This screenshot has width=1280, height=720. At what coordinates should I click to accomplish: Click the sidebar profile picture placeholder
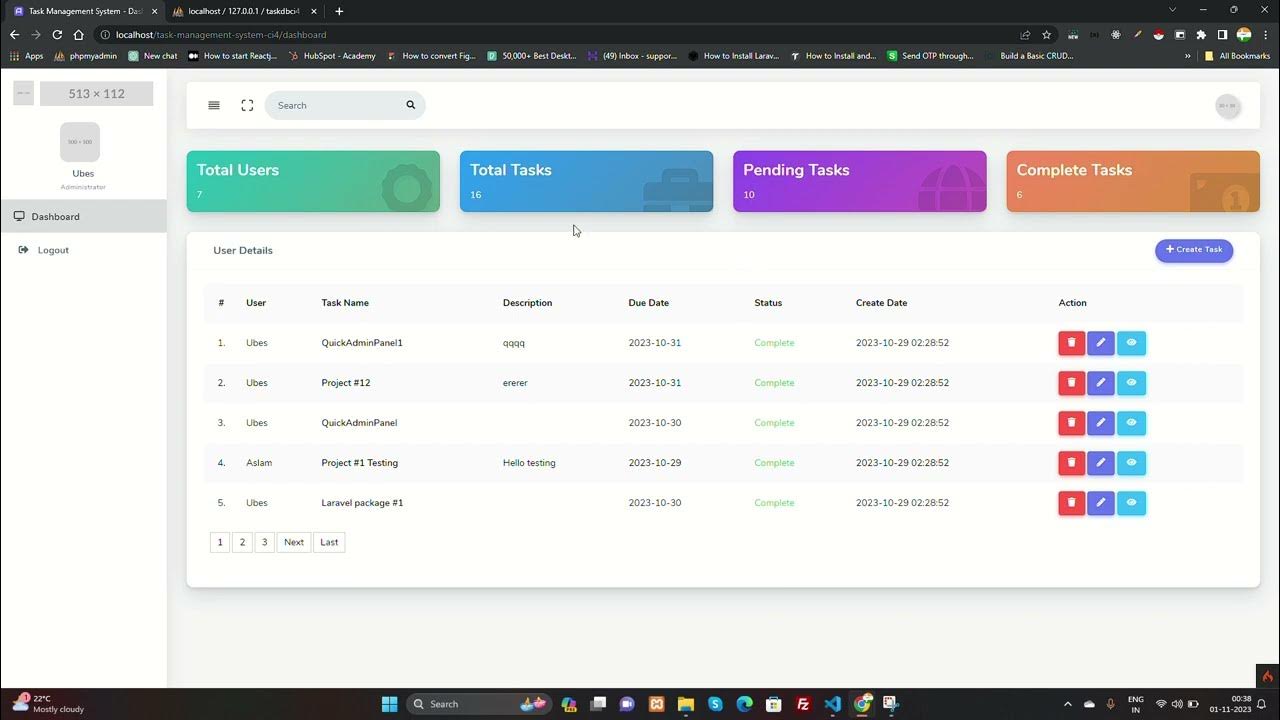80,142
